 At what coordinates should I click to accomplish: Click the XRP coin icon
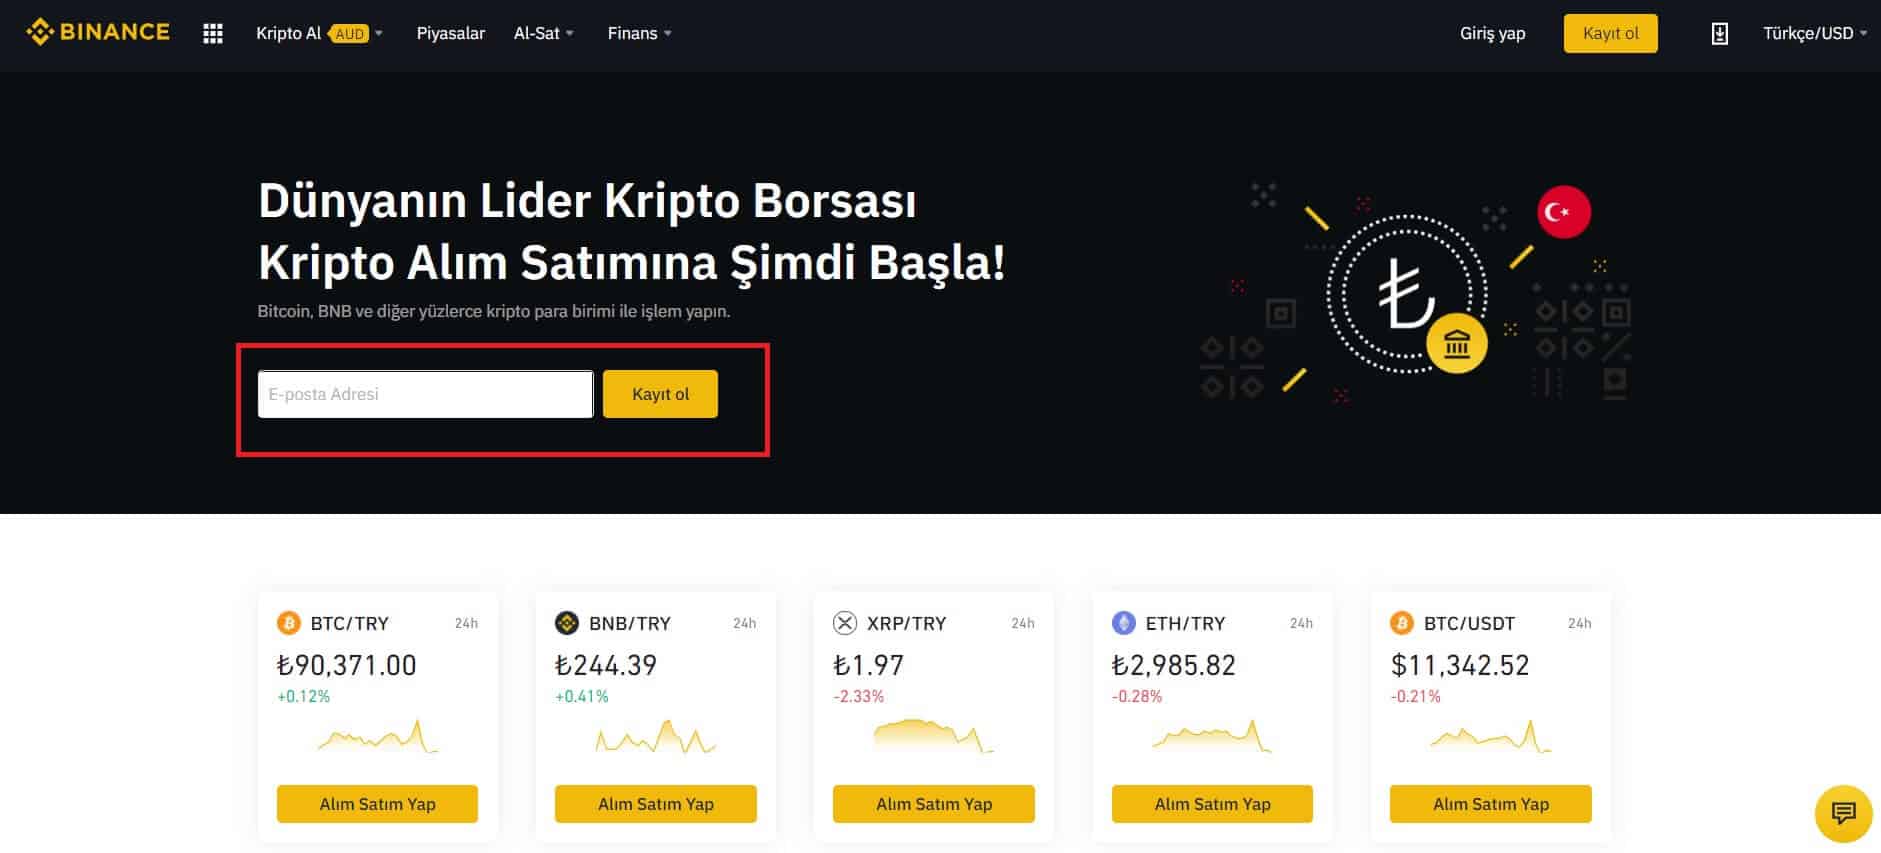(845, 623)
